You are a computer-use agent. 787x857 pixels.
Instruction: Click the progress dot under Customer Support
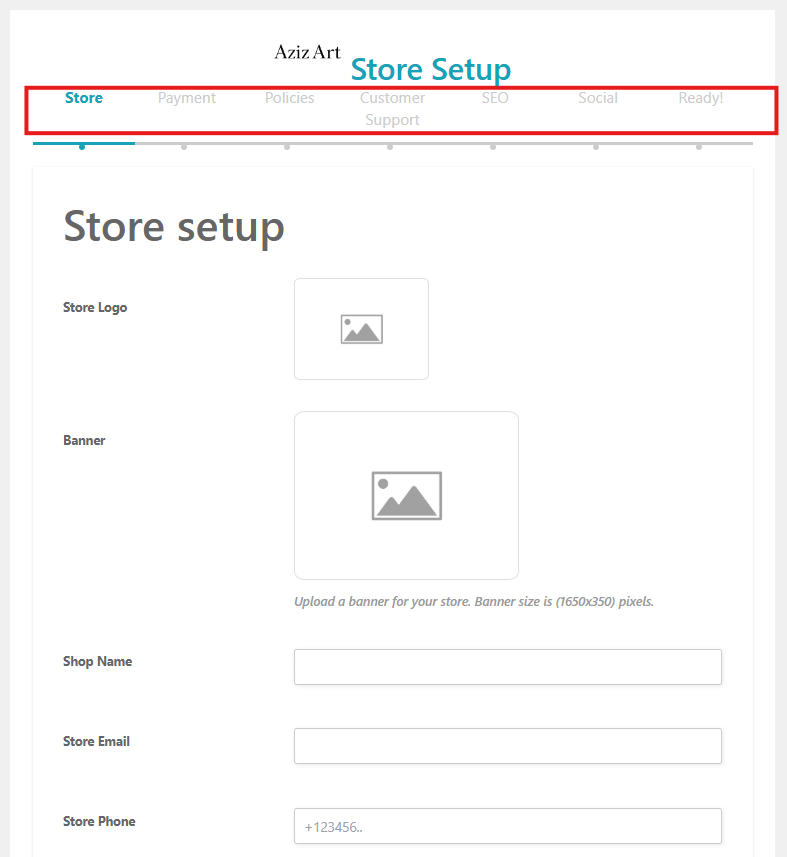(x=390, y=147)
